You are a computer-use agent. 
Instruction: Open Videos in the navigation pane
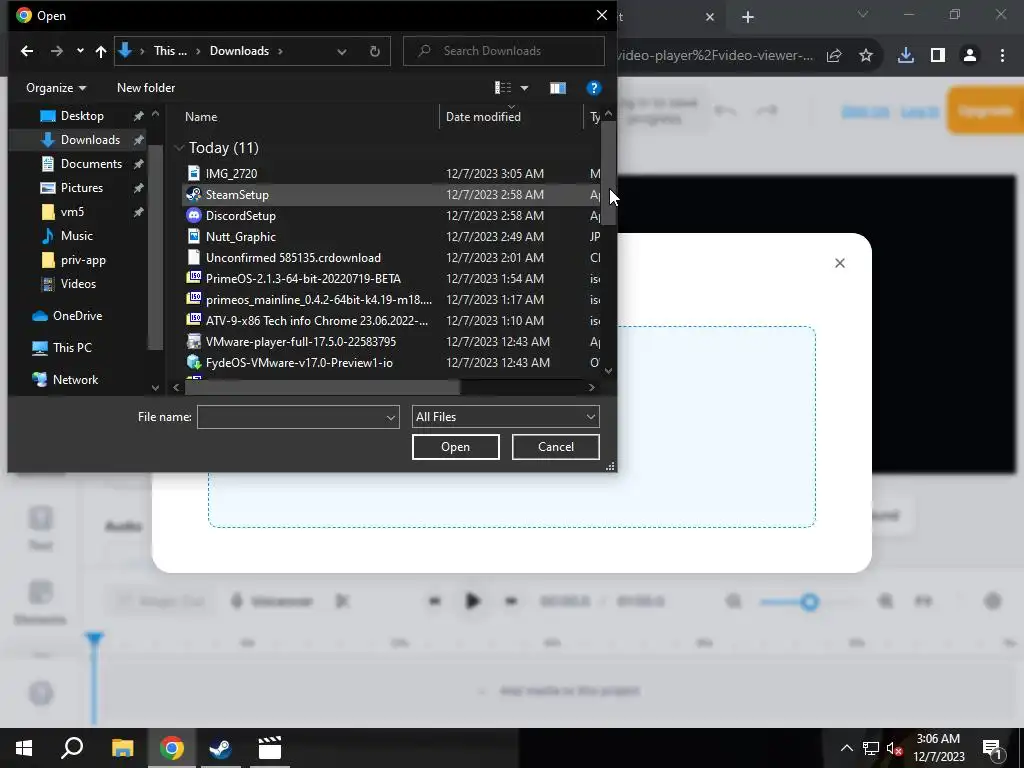pyautogui.click(x=78, y=283)
